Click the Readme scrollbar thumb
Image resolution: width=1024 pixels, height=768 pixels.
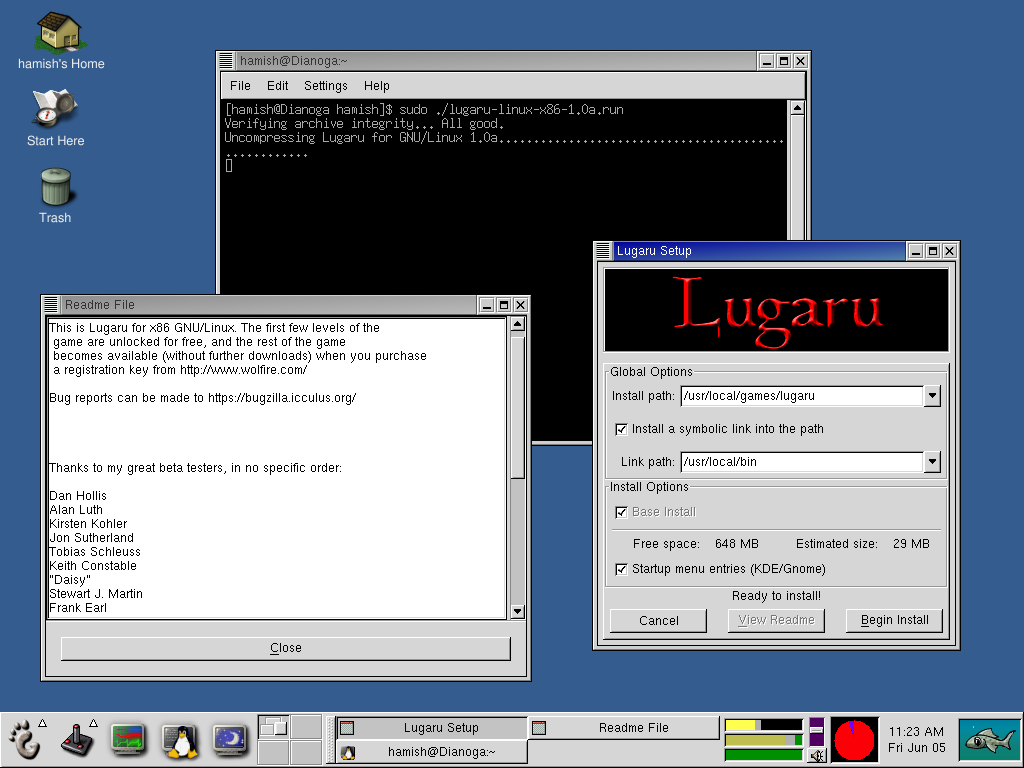517,406
